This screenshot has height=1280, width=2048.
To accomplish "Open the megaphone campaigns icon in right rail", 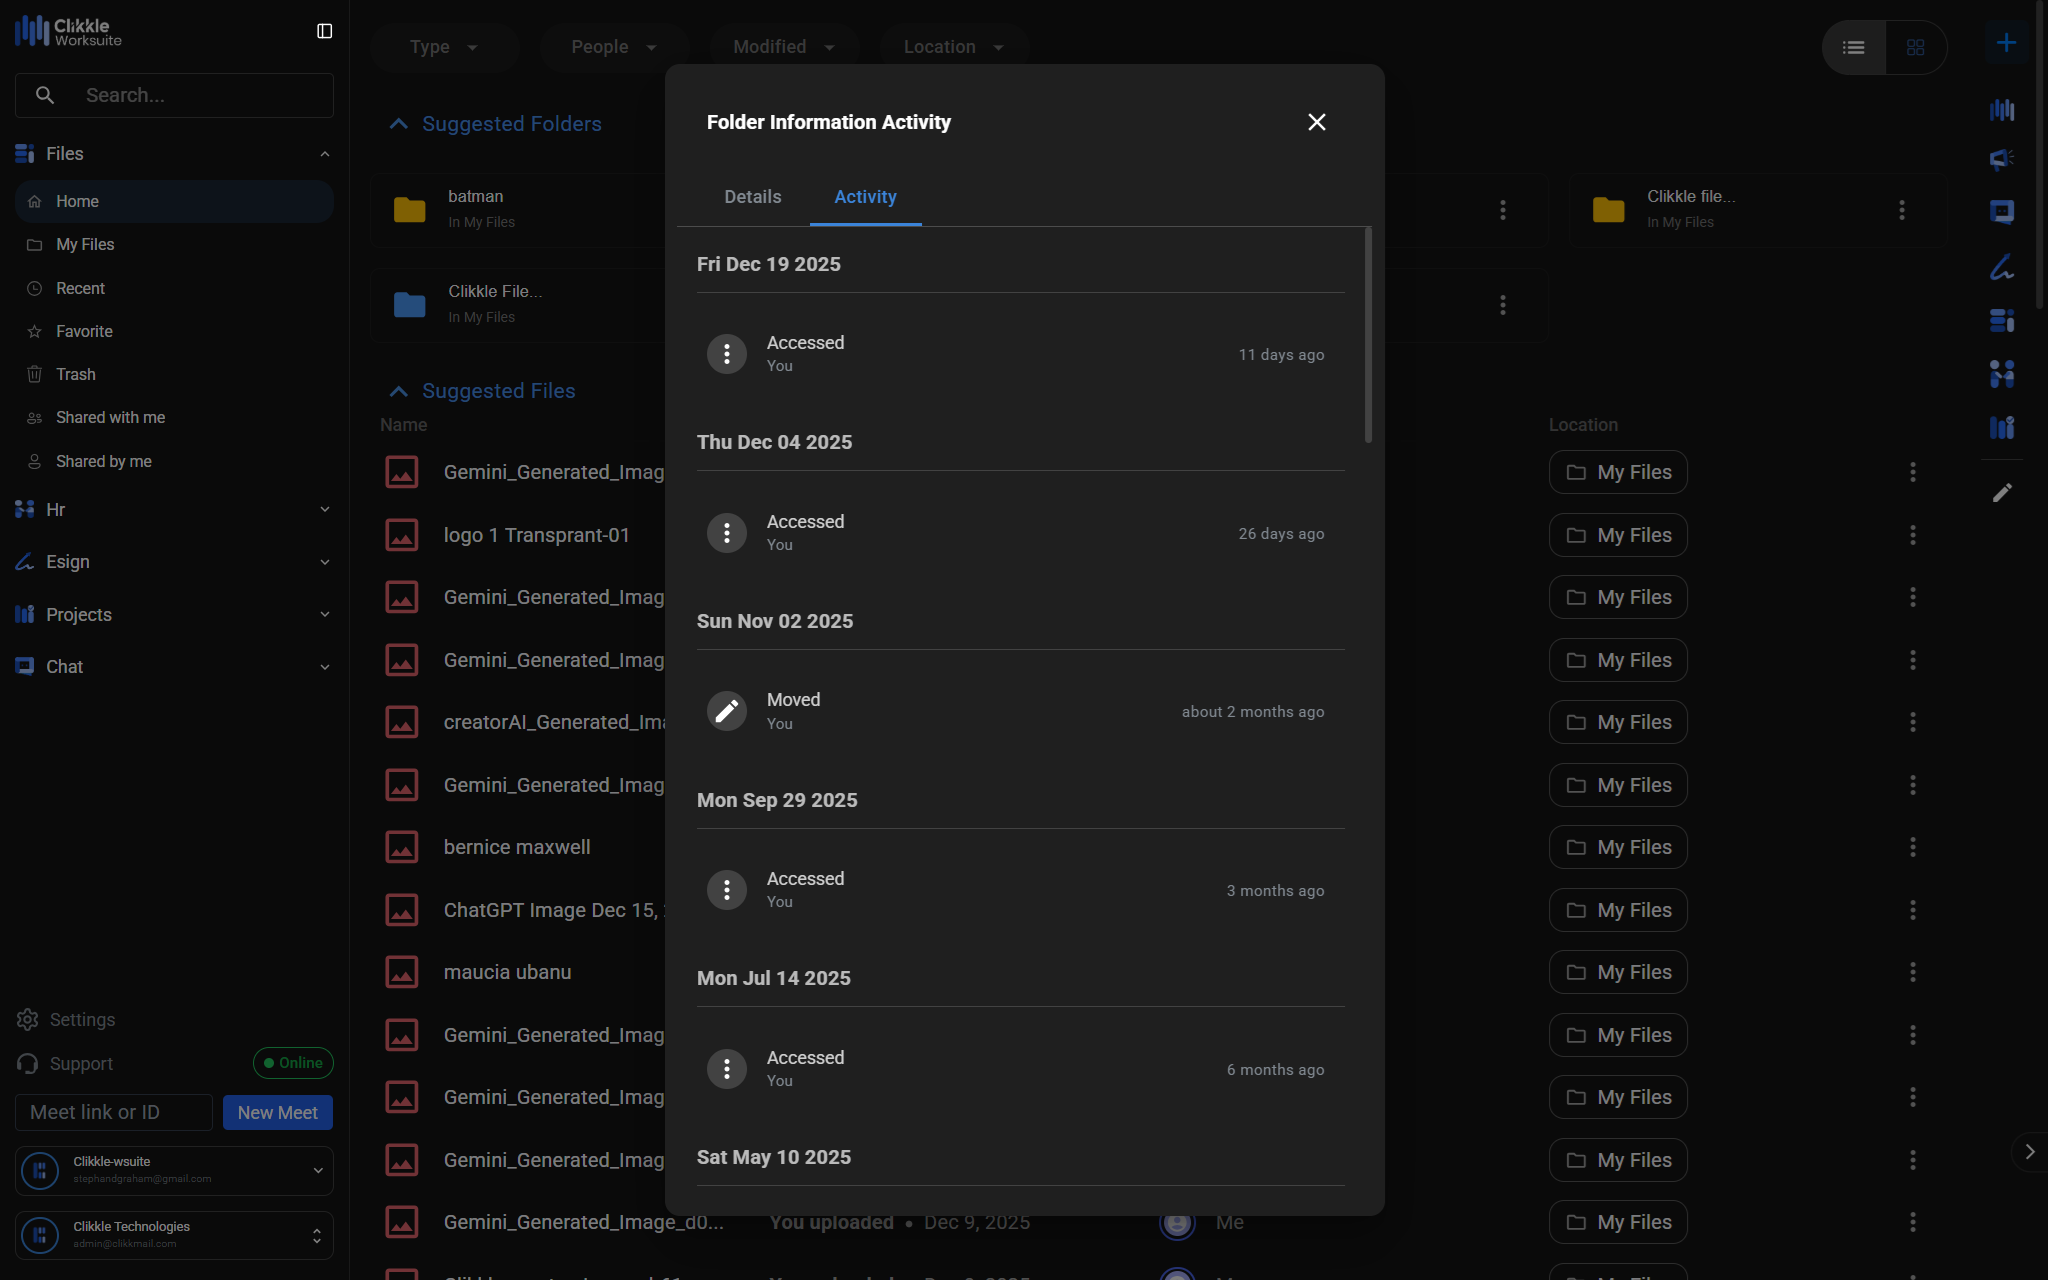I will coord(2001,159).
